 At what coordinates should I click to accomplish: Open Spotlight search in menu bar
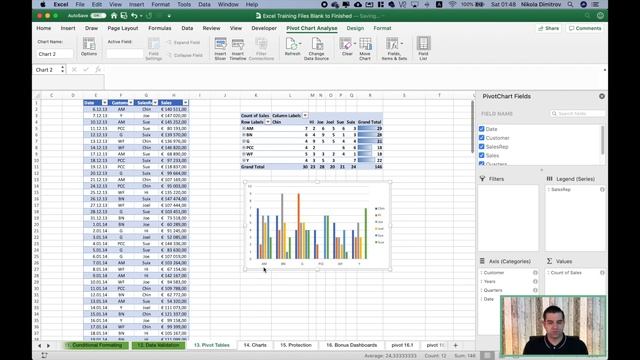(x=570, y=4)
